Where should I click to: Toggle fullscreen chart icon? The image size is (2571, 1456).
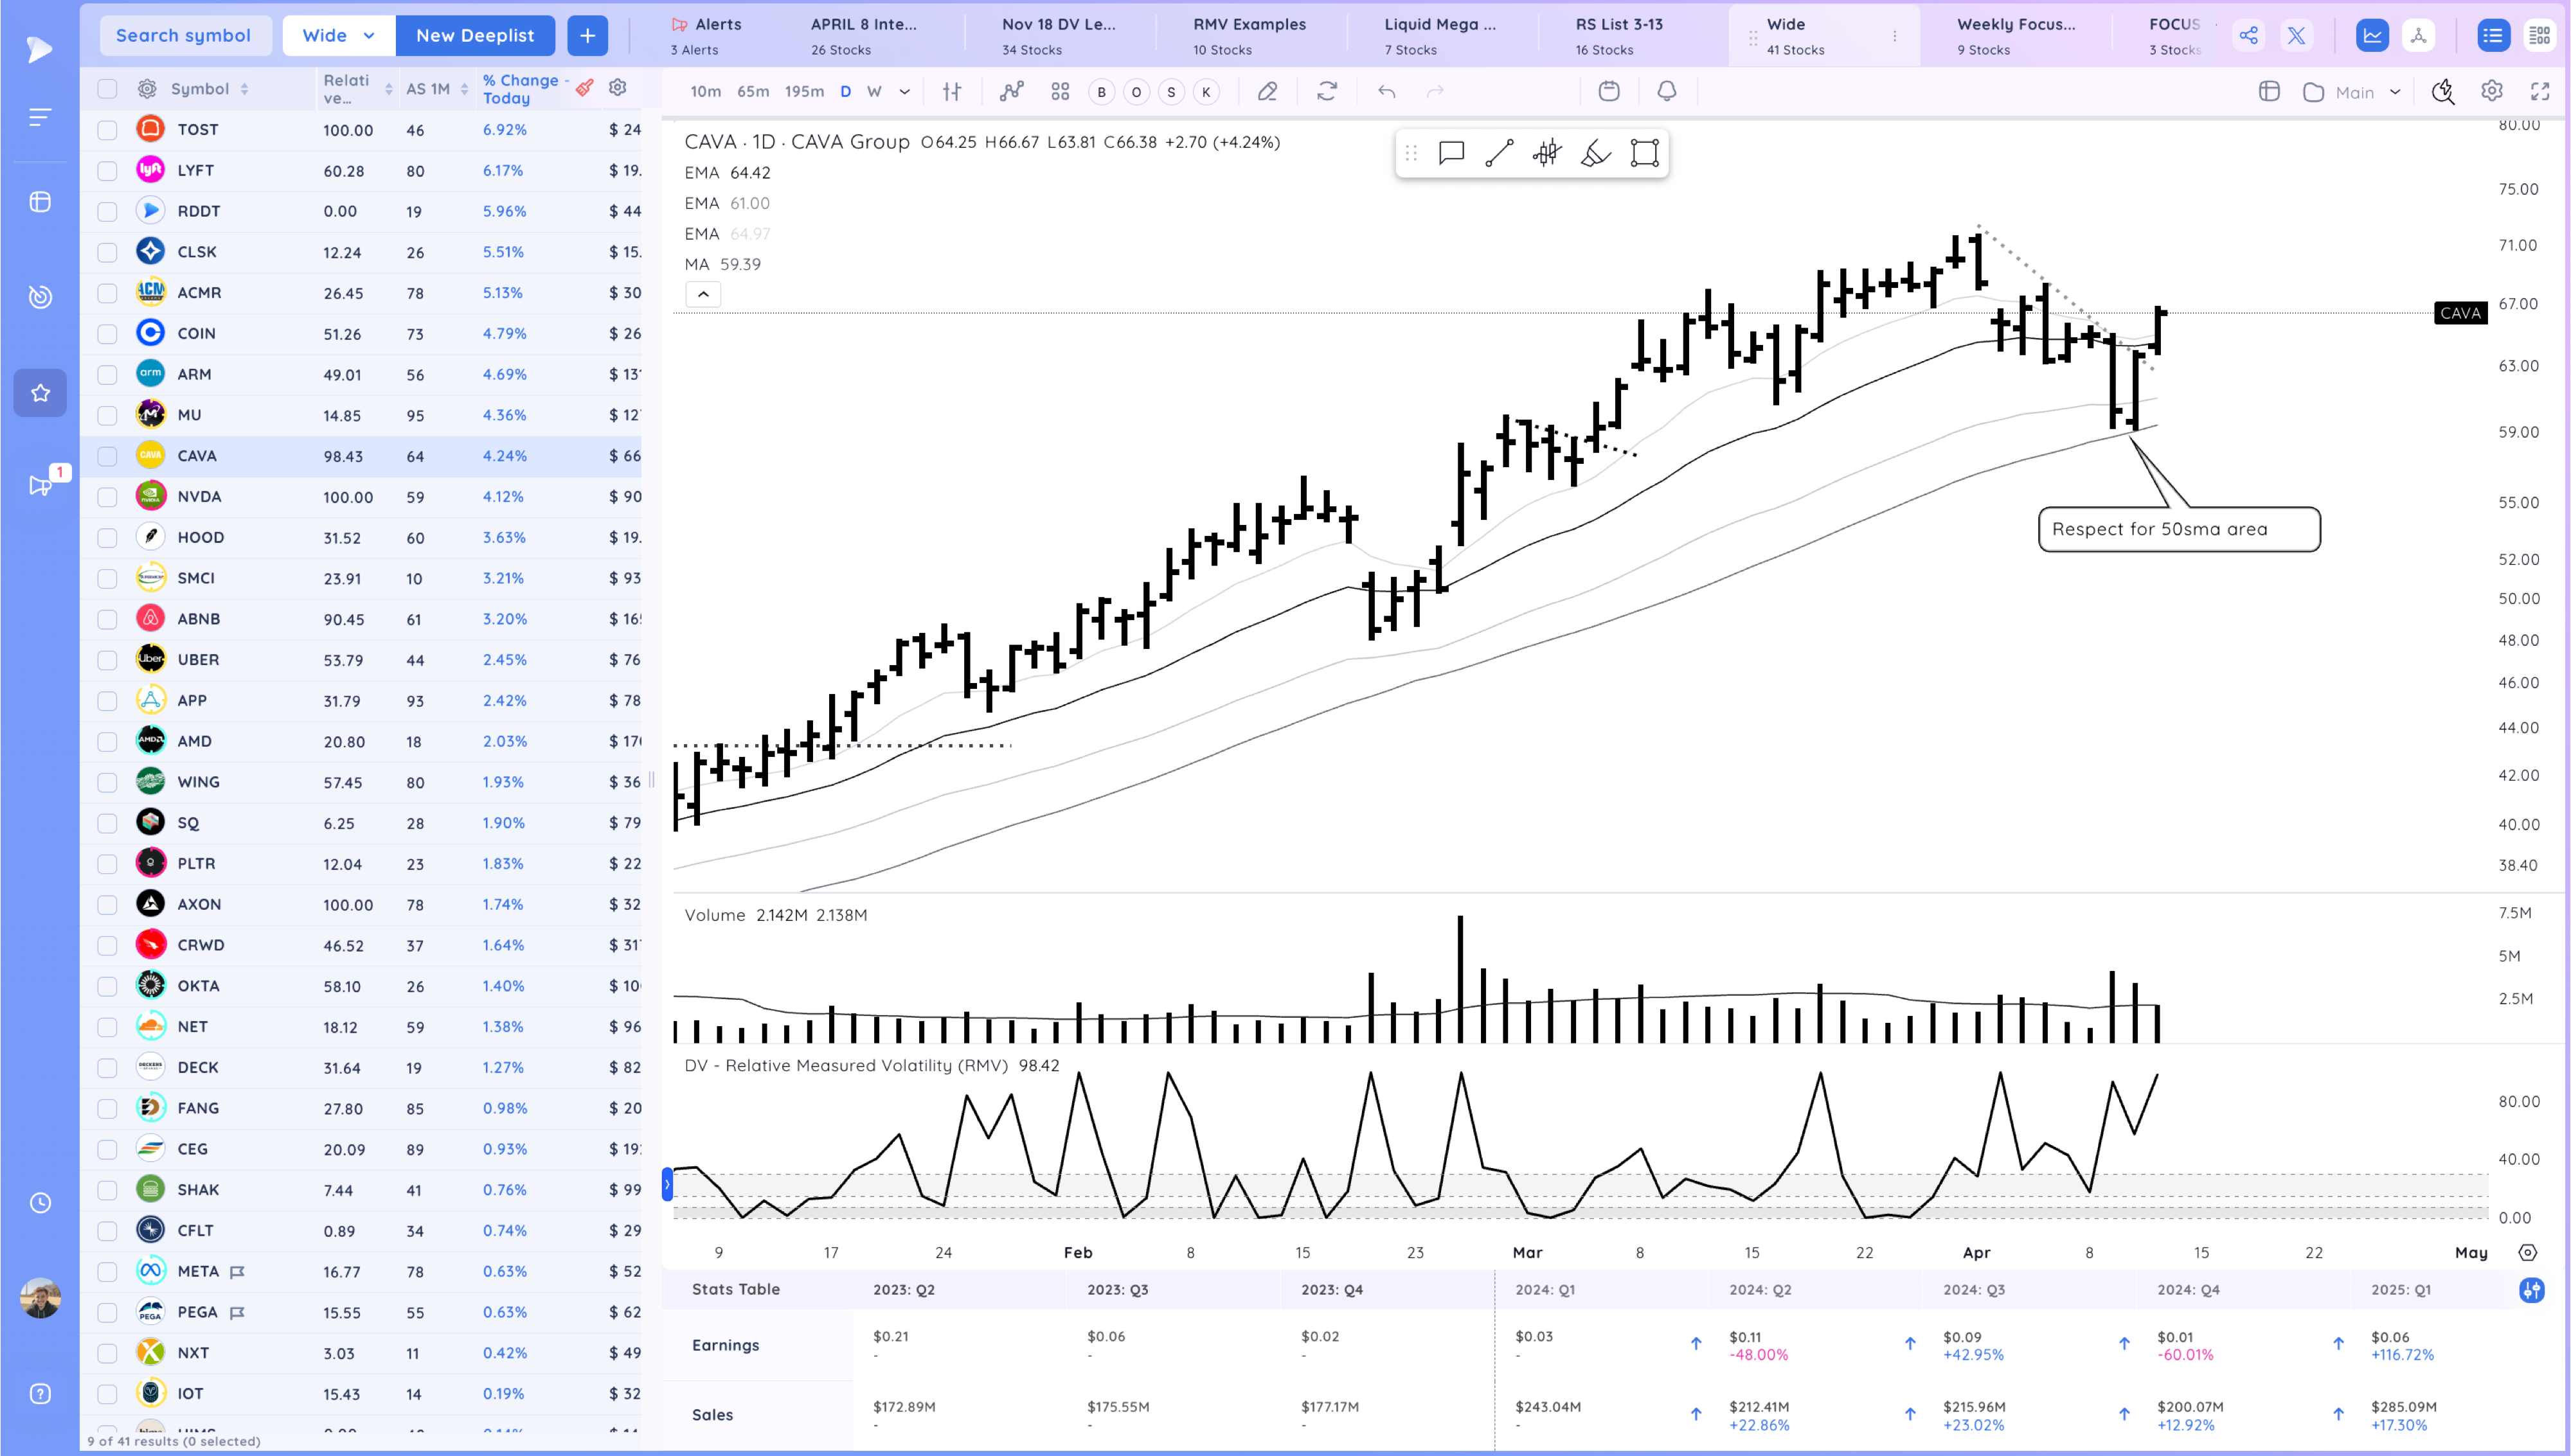pos(2539,91)
